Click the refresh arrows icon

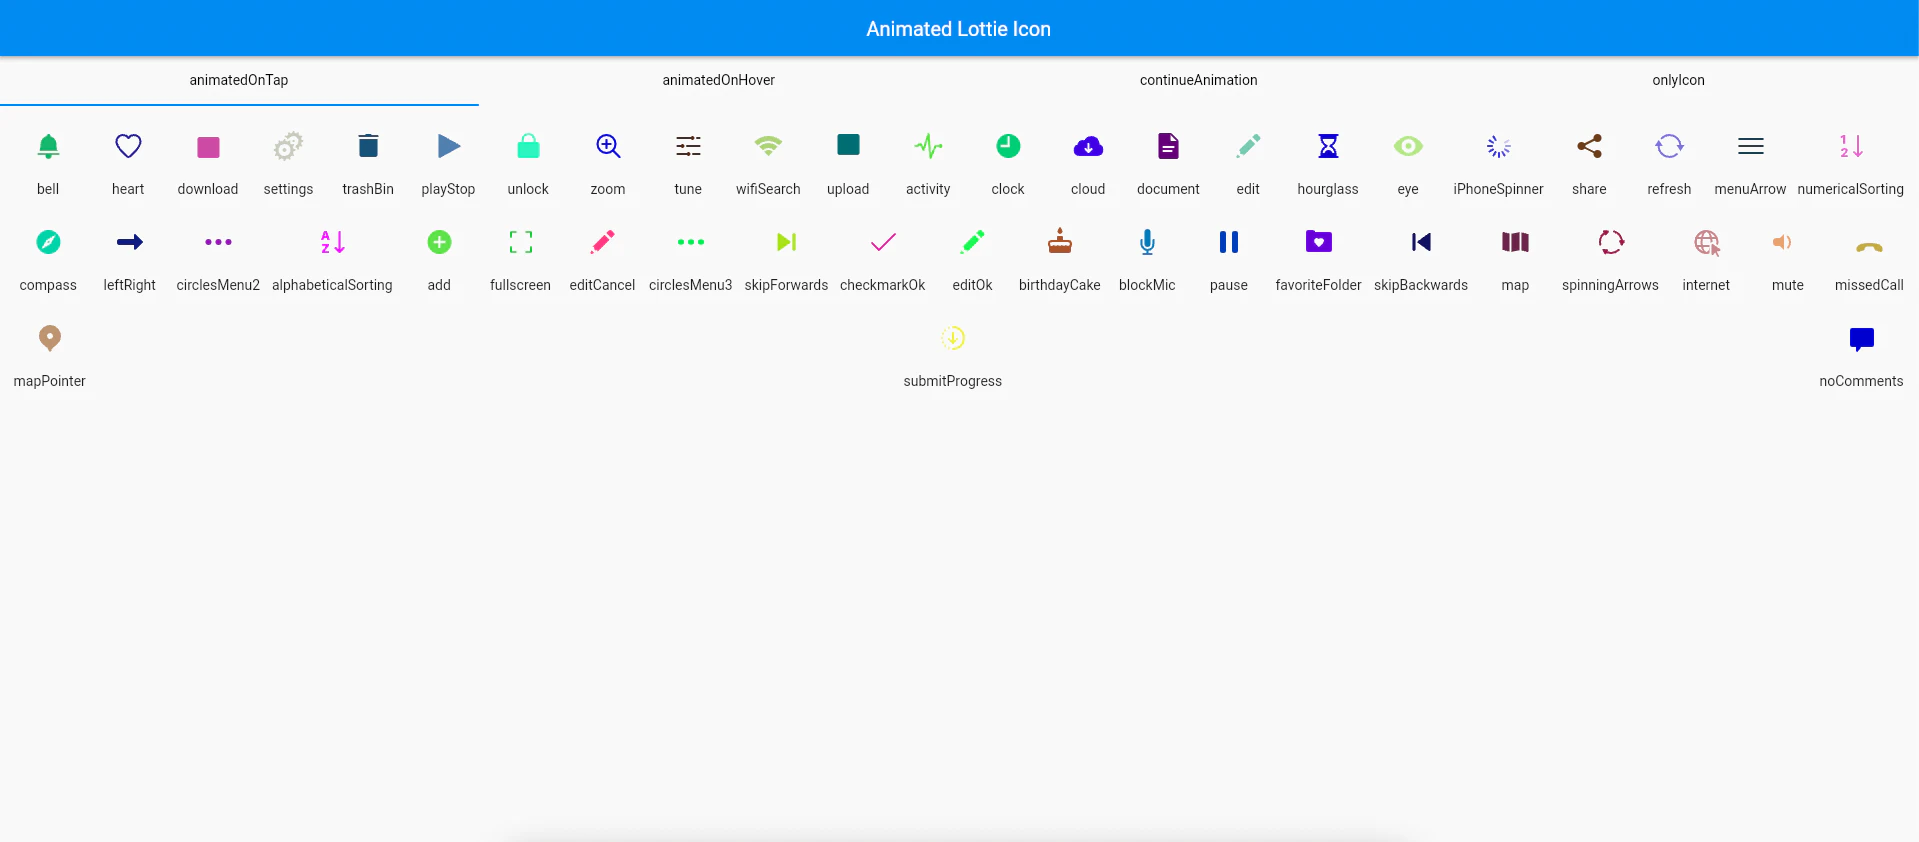[1669, 146]
